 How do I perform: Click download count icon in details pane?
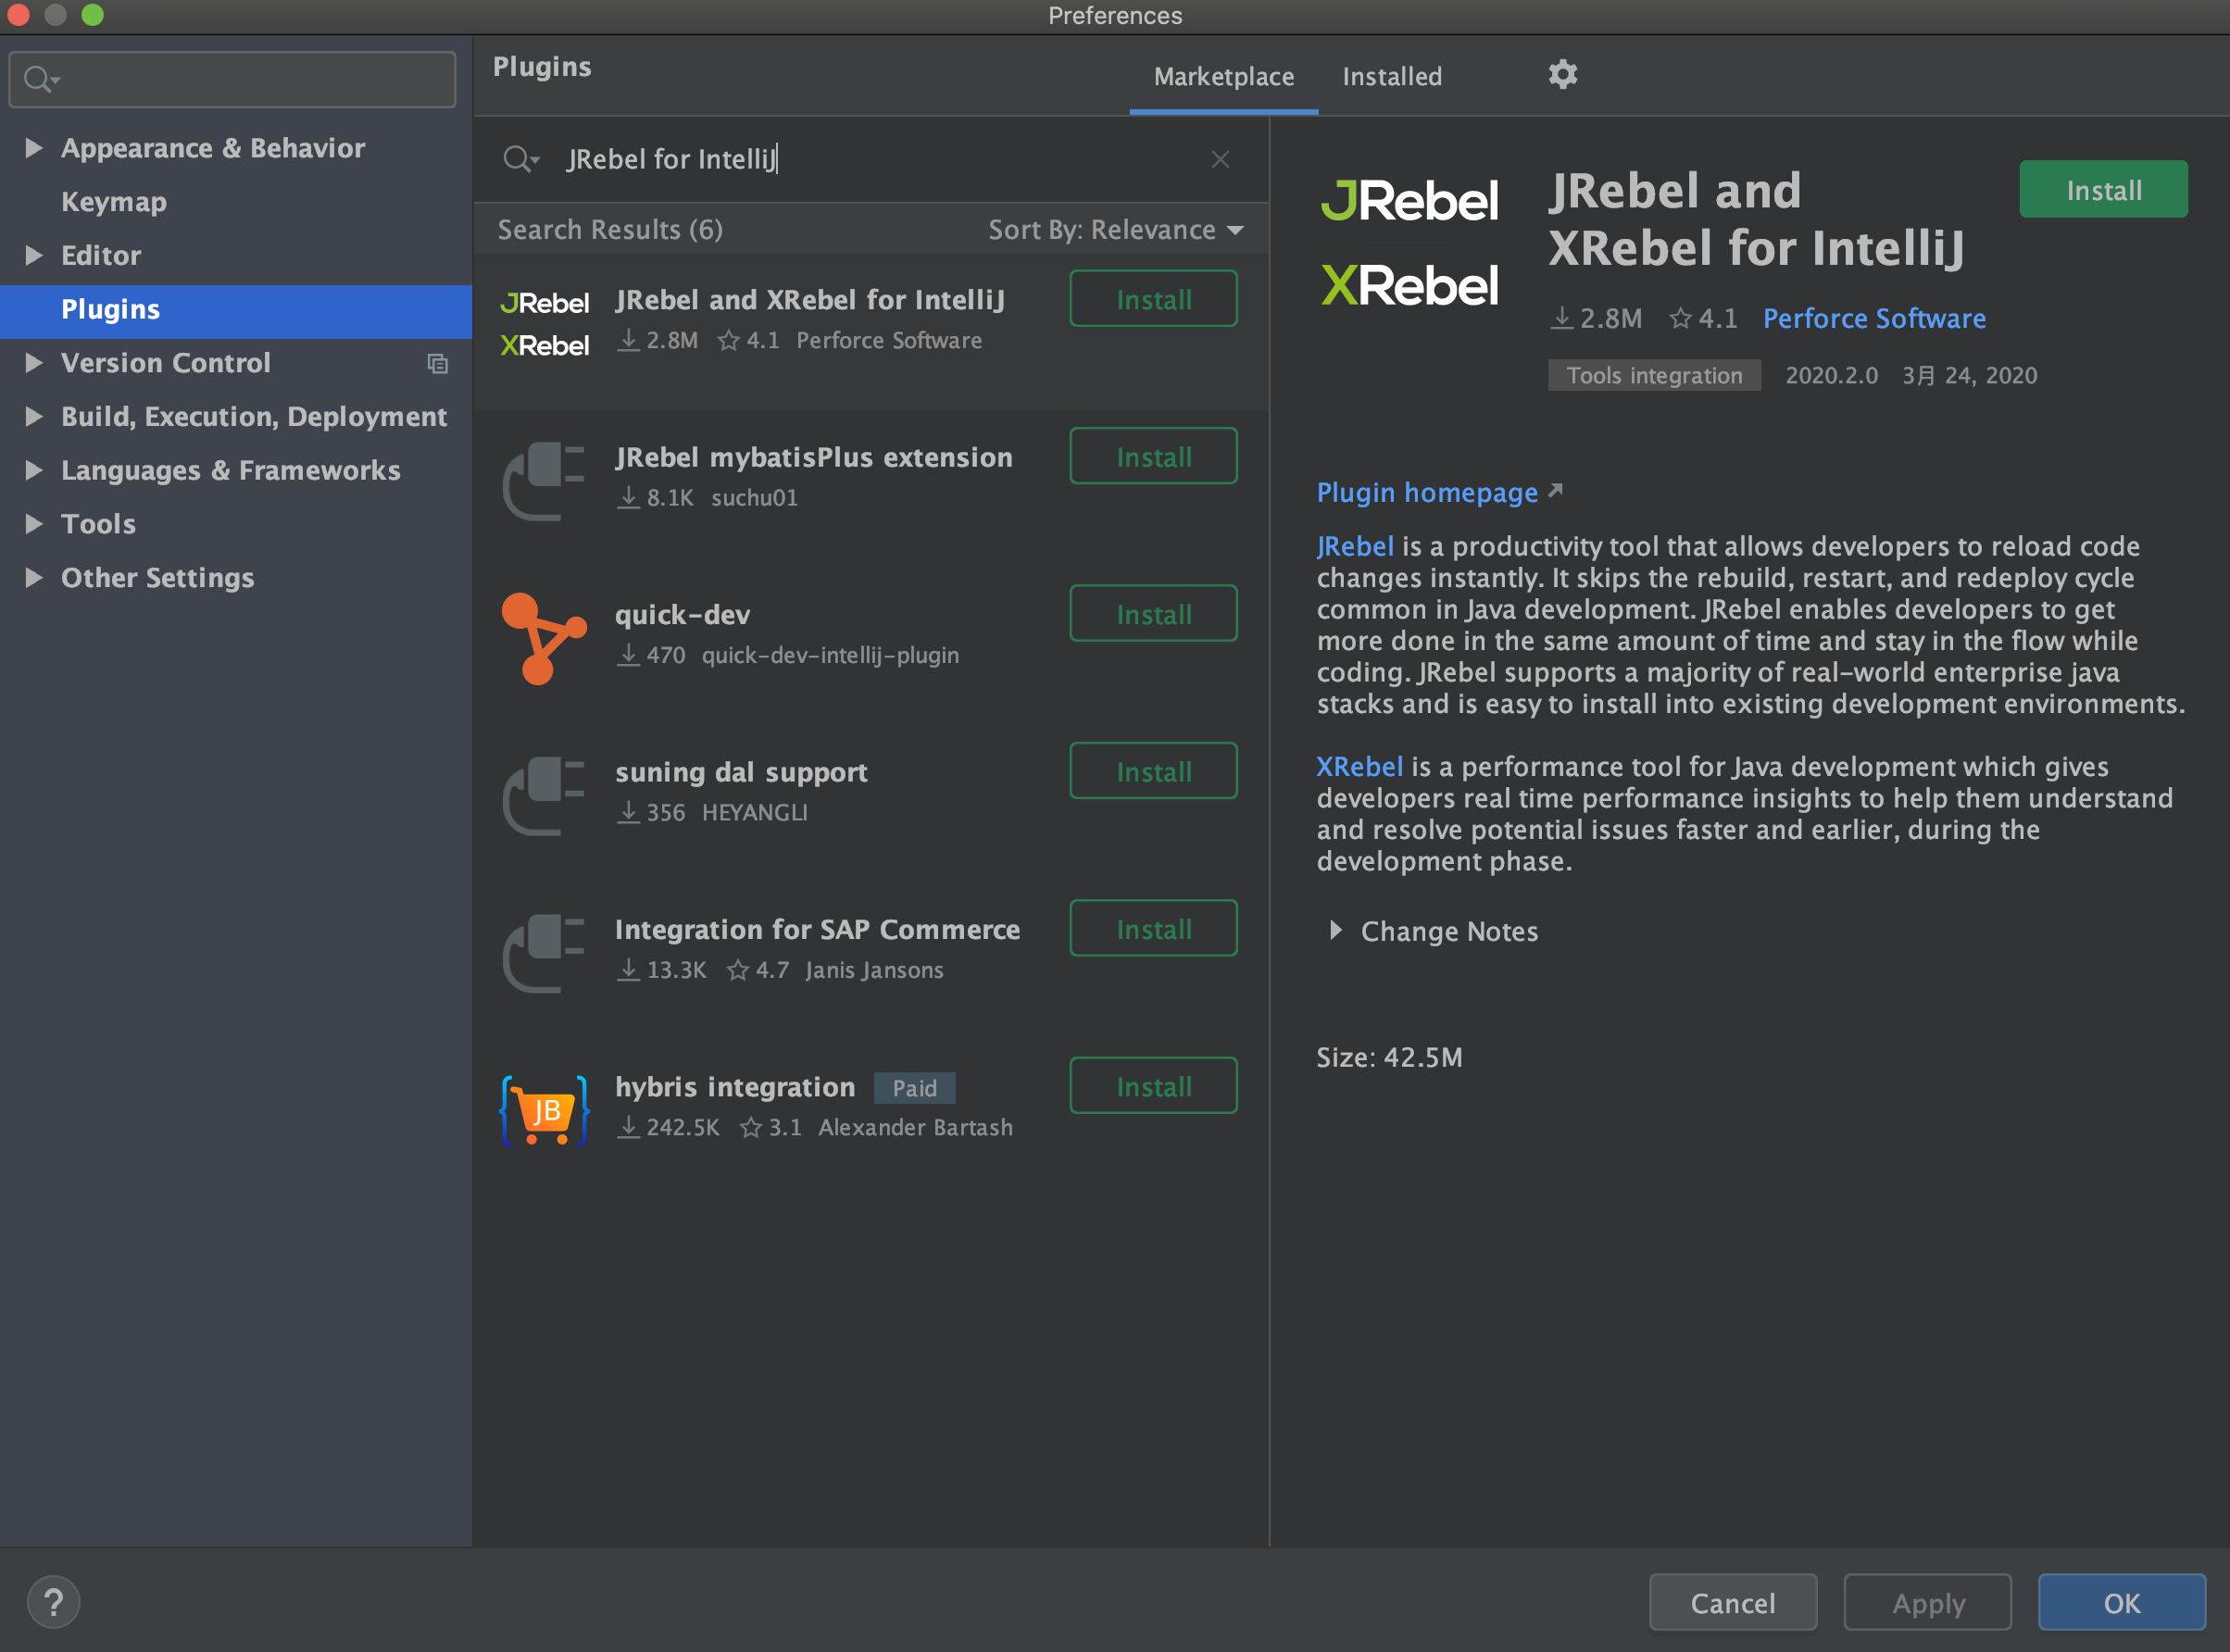click(1561, 318)
